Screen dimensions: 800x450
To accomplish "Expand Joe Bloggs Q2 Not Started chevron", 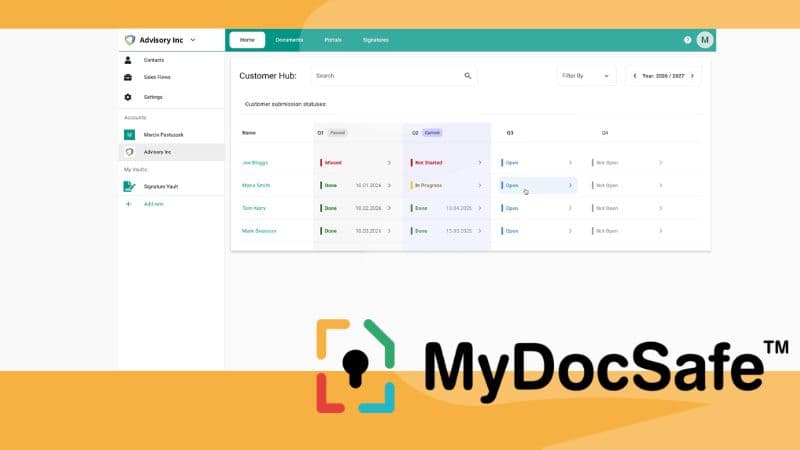I will click(x=480, y=163).
